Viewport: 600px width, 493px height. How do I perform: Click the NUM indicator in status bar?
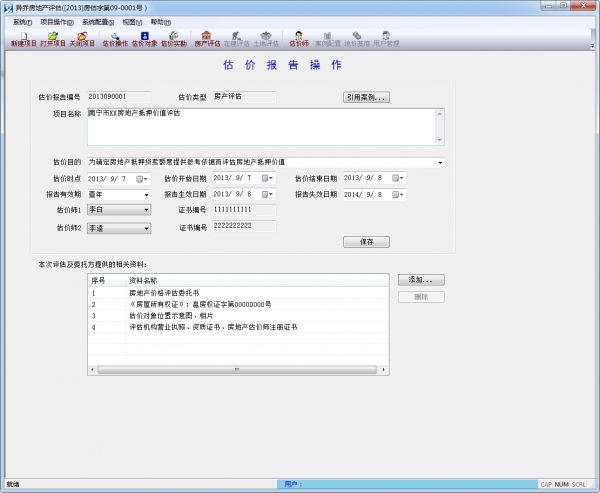561,485
